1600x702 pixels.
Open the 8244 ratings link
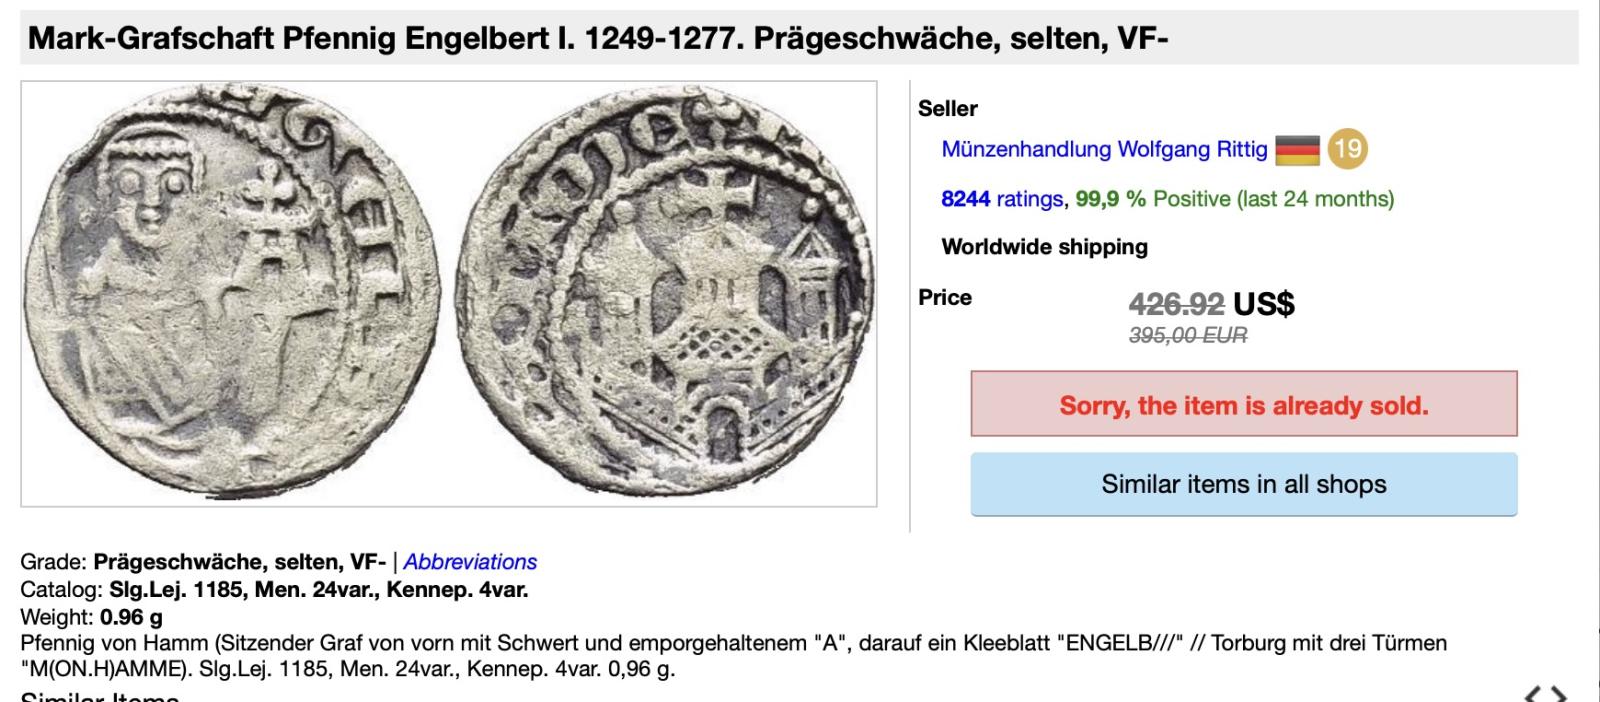[1002, 199]
